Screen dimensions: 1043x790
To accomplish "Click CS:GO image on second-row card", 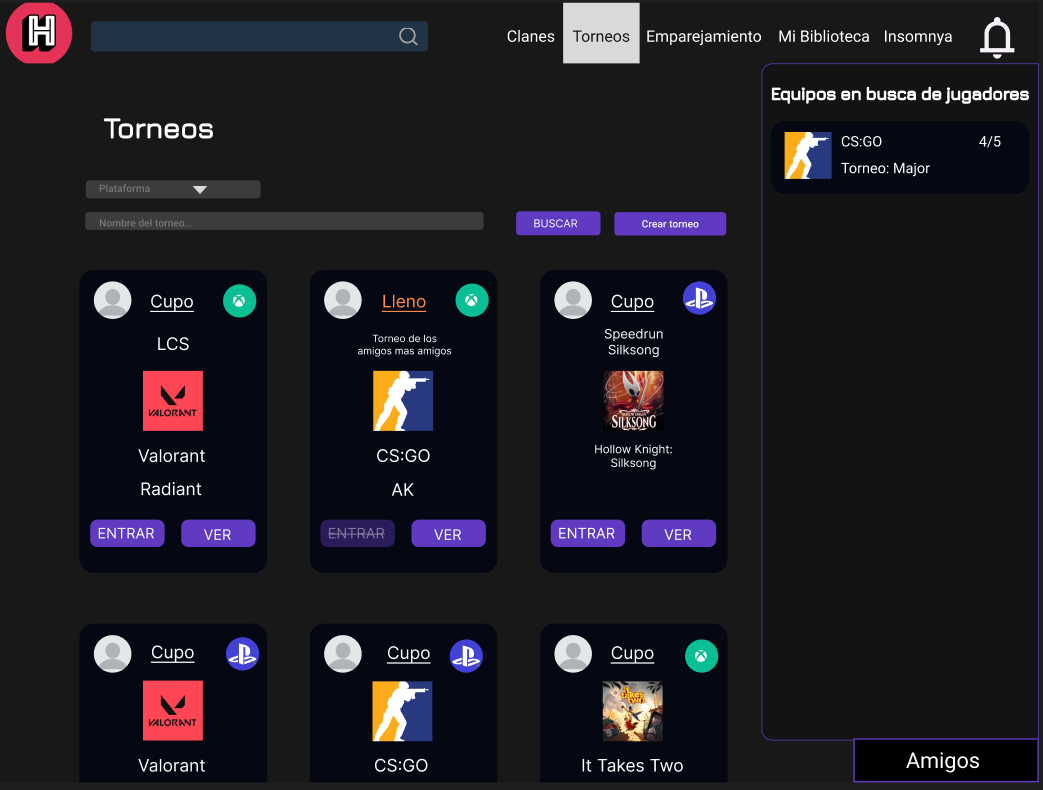I will point(402,711).
